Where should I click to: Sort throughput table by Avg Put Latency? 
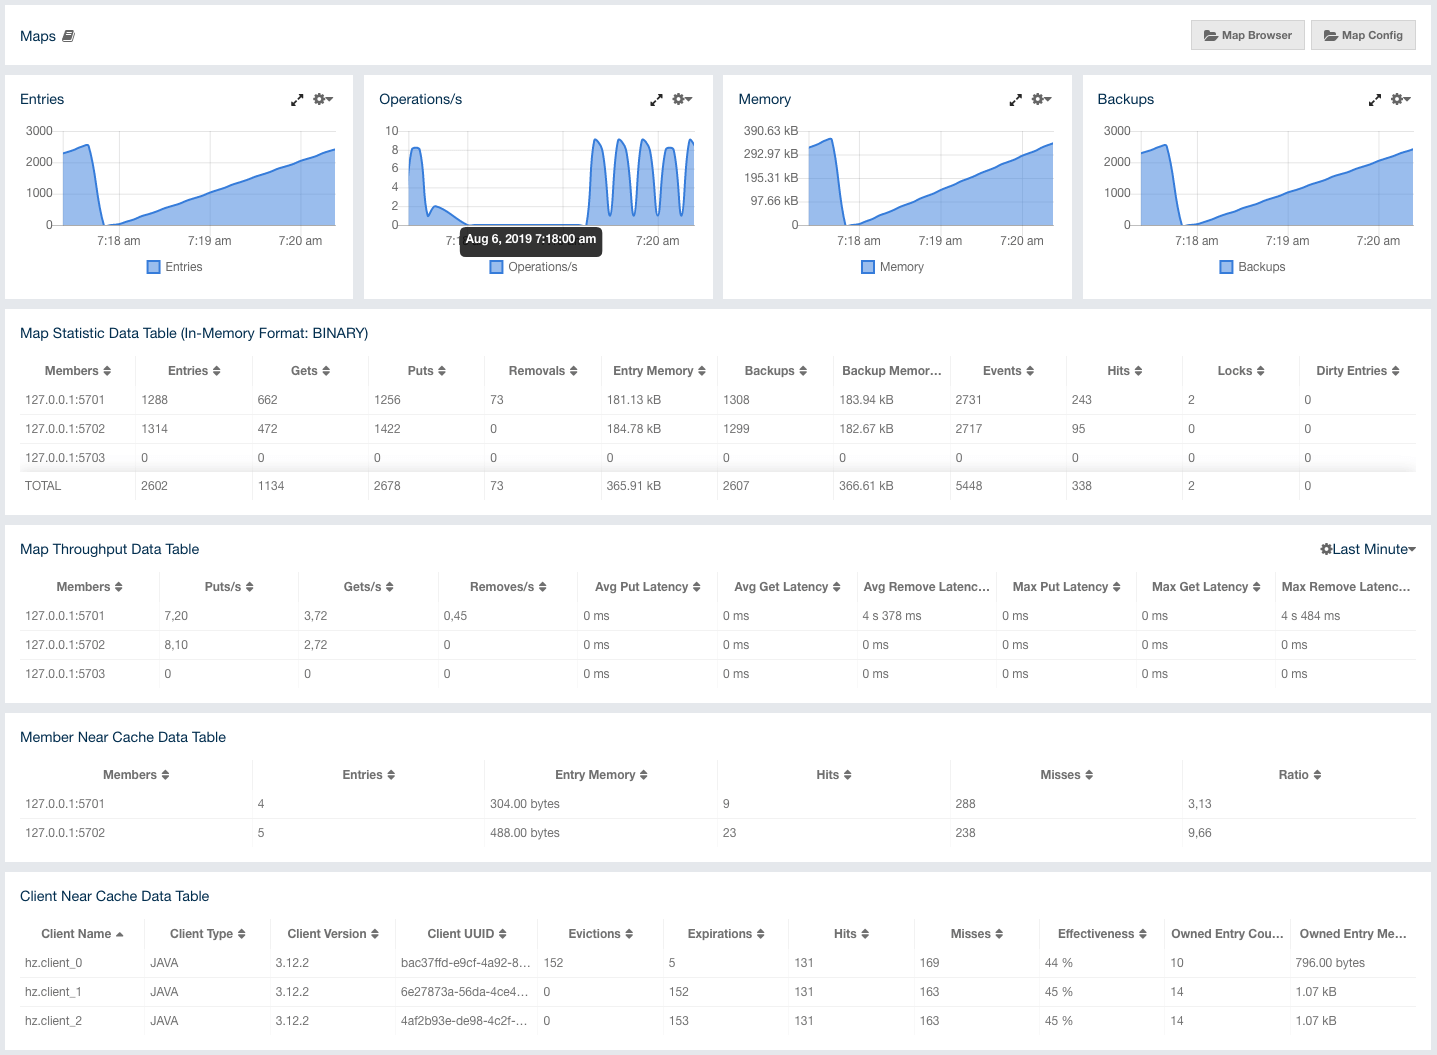[x=648, y=587]
